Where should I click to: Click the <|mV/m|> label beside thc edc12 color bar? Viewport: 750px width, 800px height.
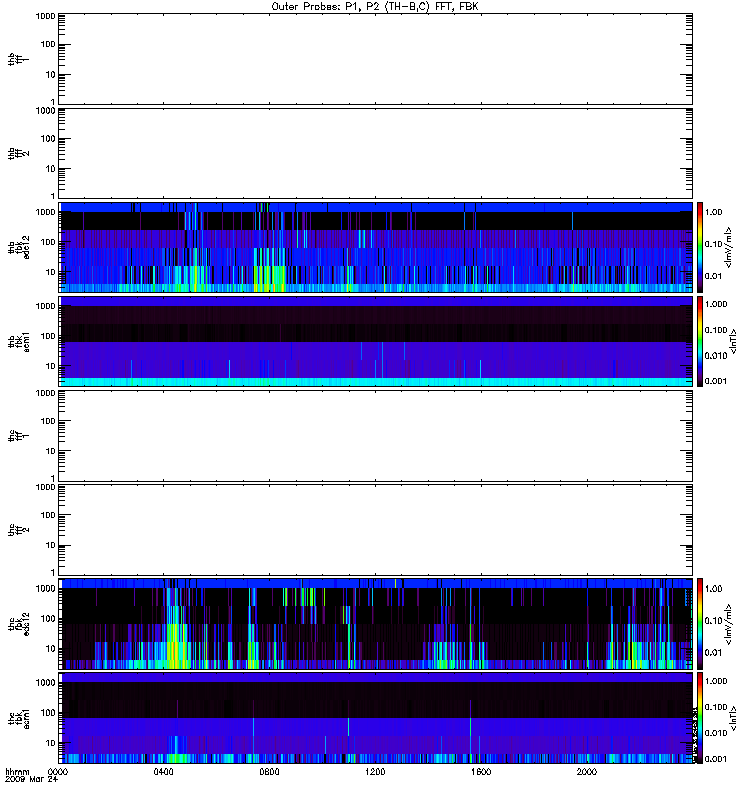click(x=729, y=624)
